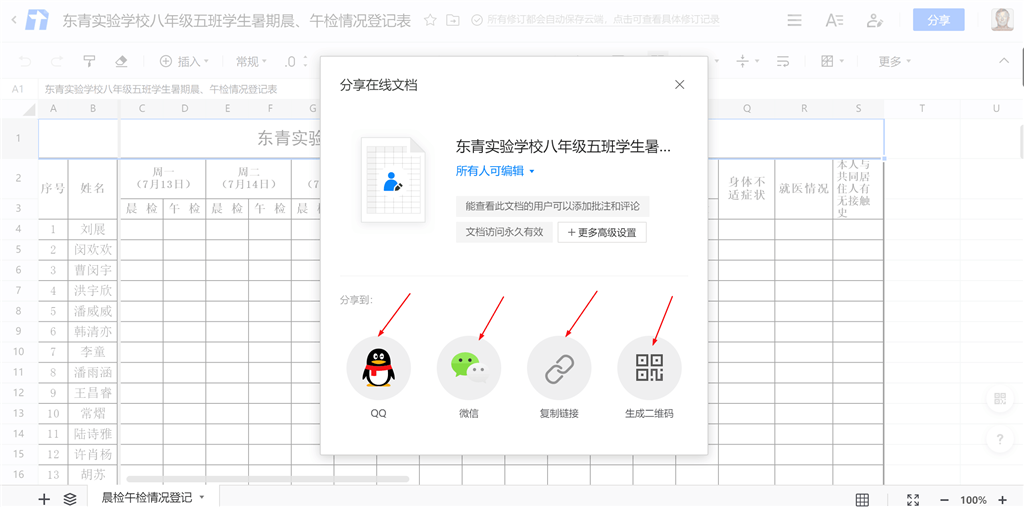Generate a QR code icon
The image size is (1024, 507).
649,368
